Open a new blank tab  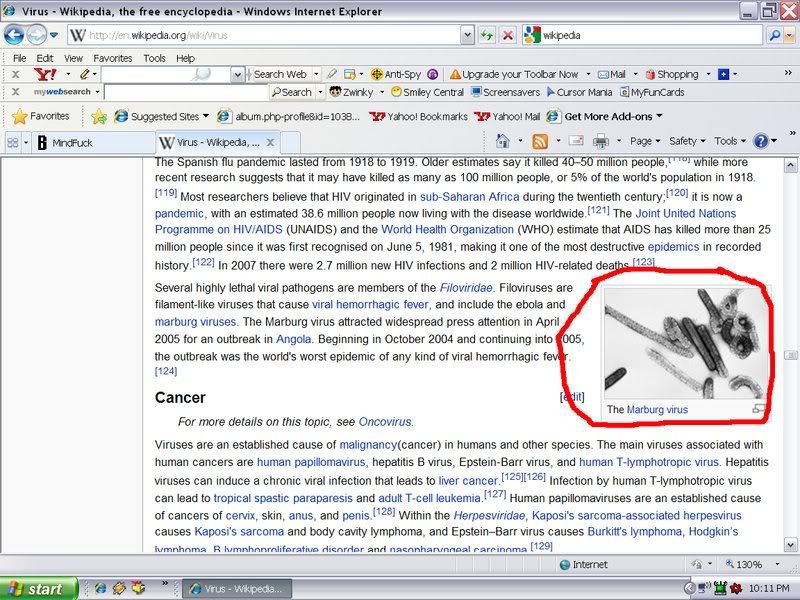tap(290, 142)
